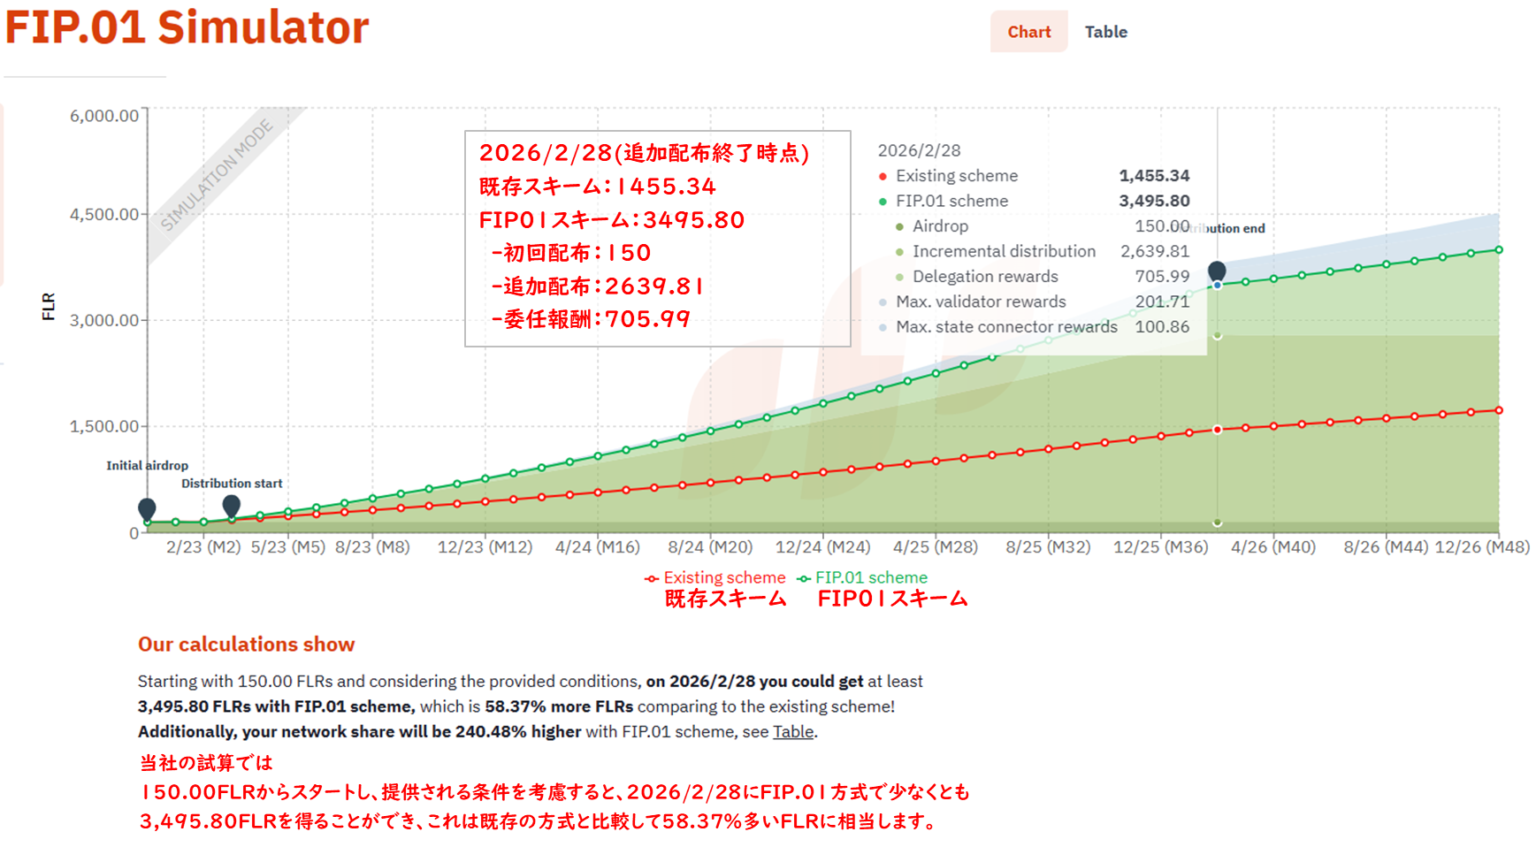
Task: Follow the Table link in calculations text
Action: click(793, 732)
